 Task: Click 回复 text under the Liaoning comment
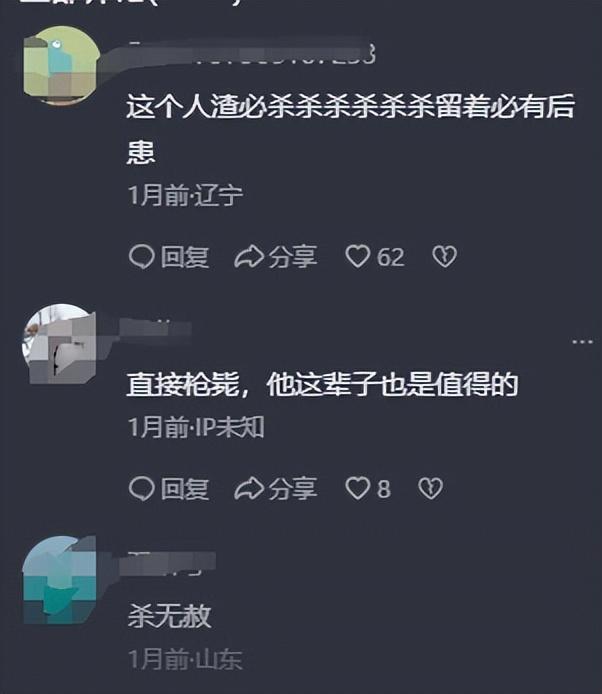(185, 257)
